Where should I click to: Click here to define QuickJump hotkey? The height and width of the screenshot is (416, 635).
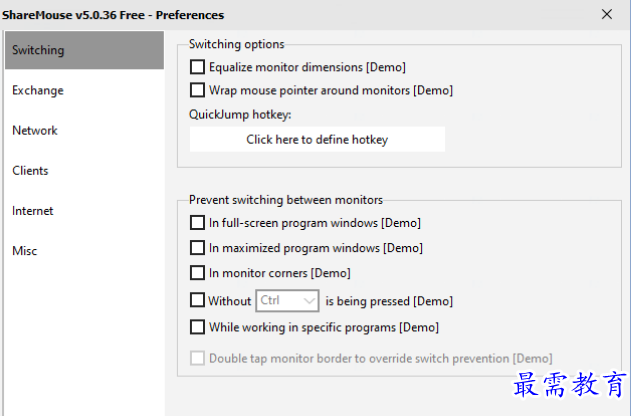[317, 140]
